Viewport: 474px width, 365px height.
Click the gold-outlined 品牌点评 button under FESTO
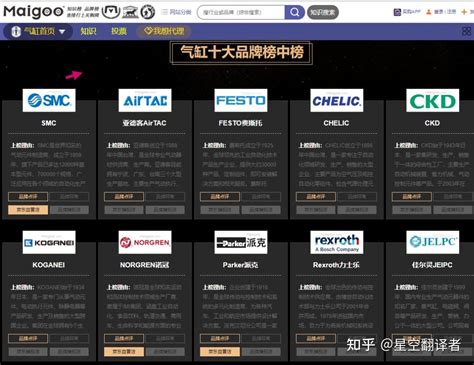(x=220, y=197)
